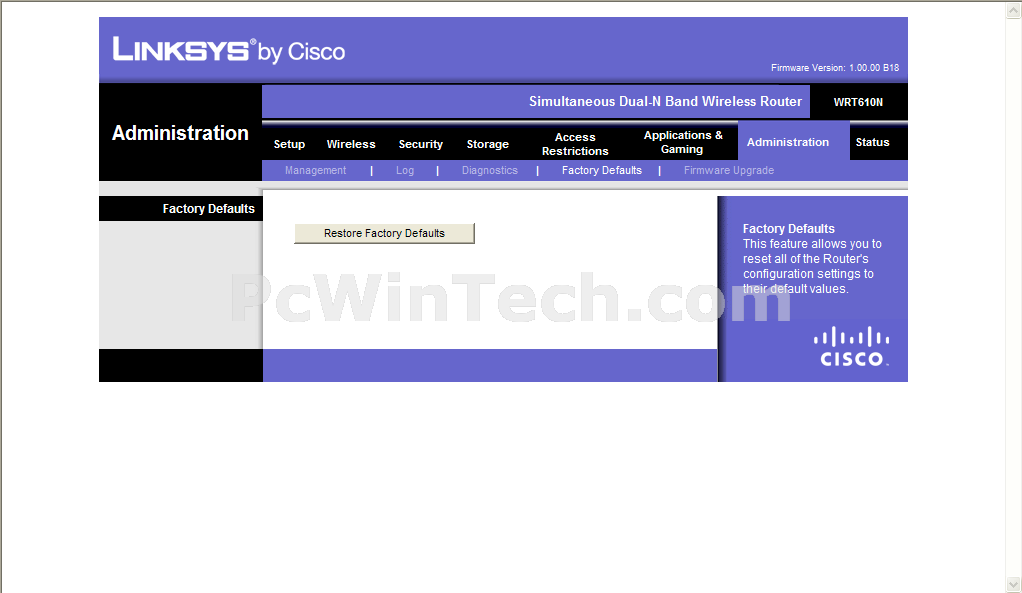Click the scrollbar up arrow
The height and width of the screenshot is (593, 1022).
(1014, 10)
